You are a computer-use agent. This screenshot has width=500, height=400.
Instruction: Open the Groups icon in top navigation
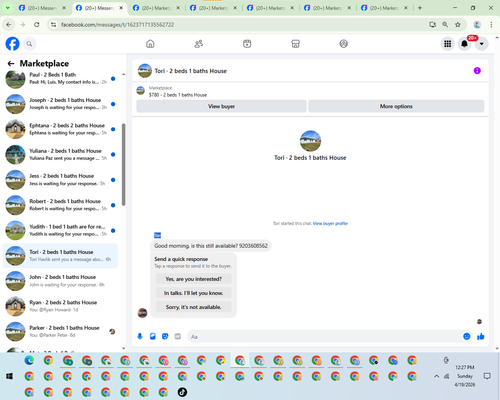[x=344, y=44]
